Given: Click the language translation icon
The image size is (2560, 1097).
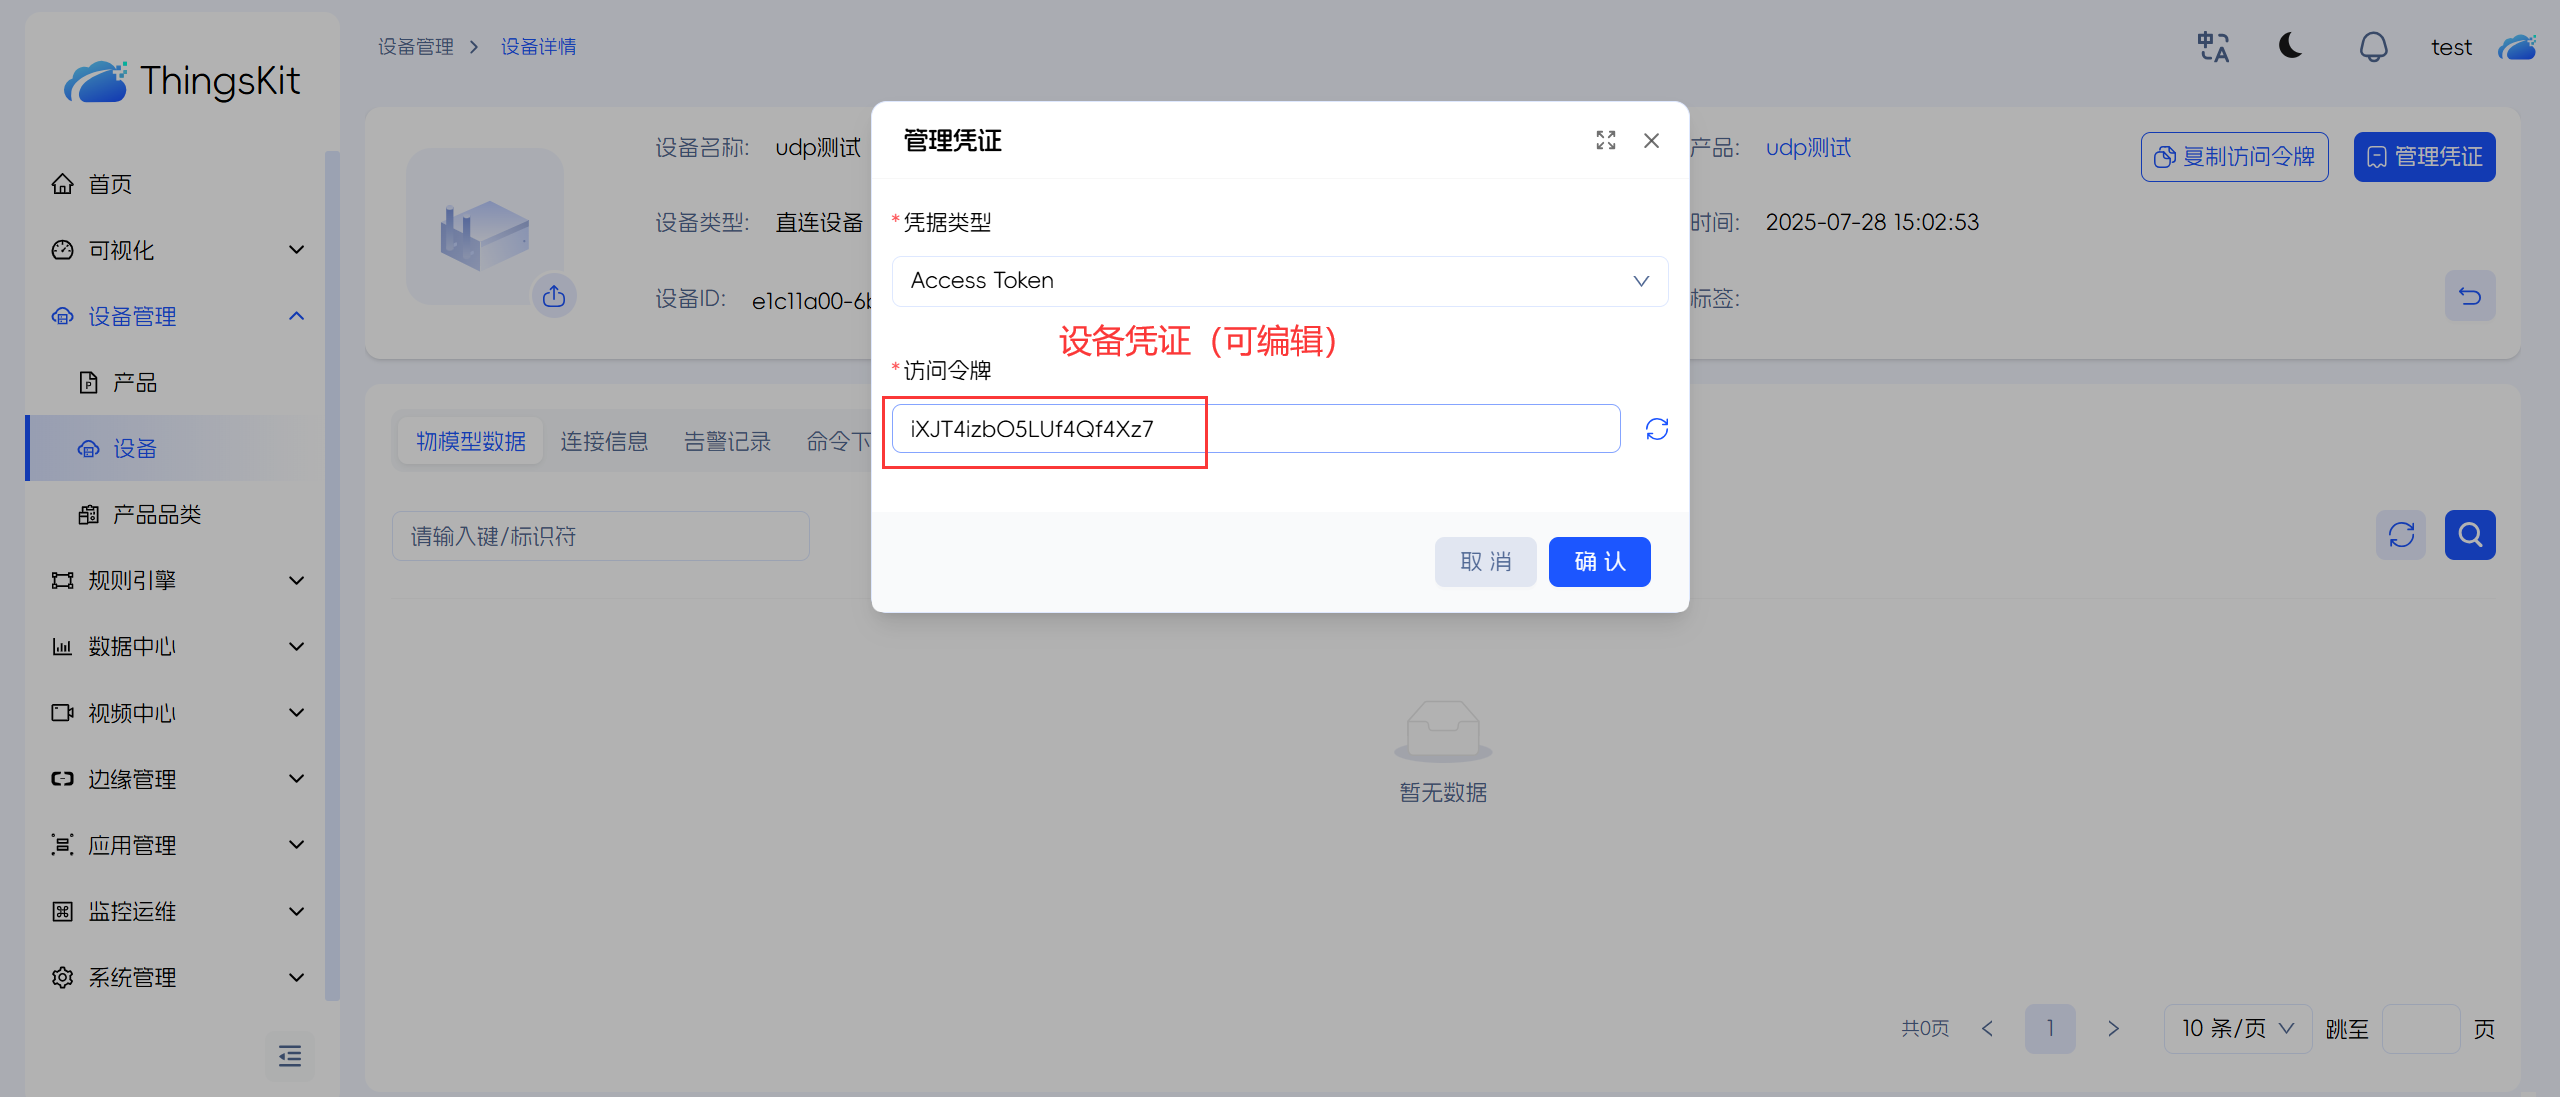Looking at the screenshot, I should pos(2213,47).
